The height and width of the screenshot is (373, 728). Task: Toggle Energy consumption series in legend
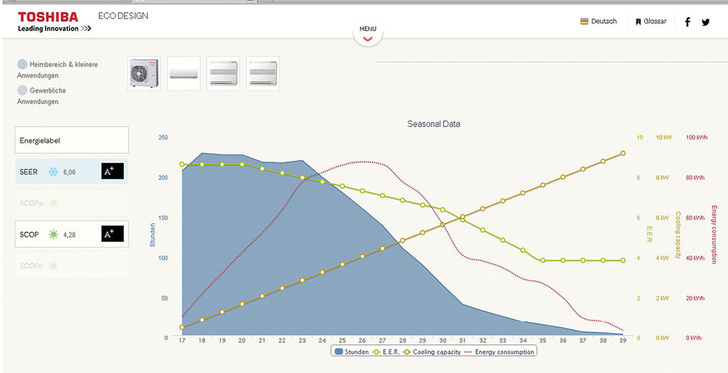click(x=499, y=352)
